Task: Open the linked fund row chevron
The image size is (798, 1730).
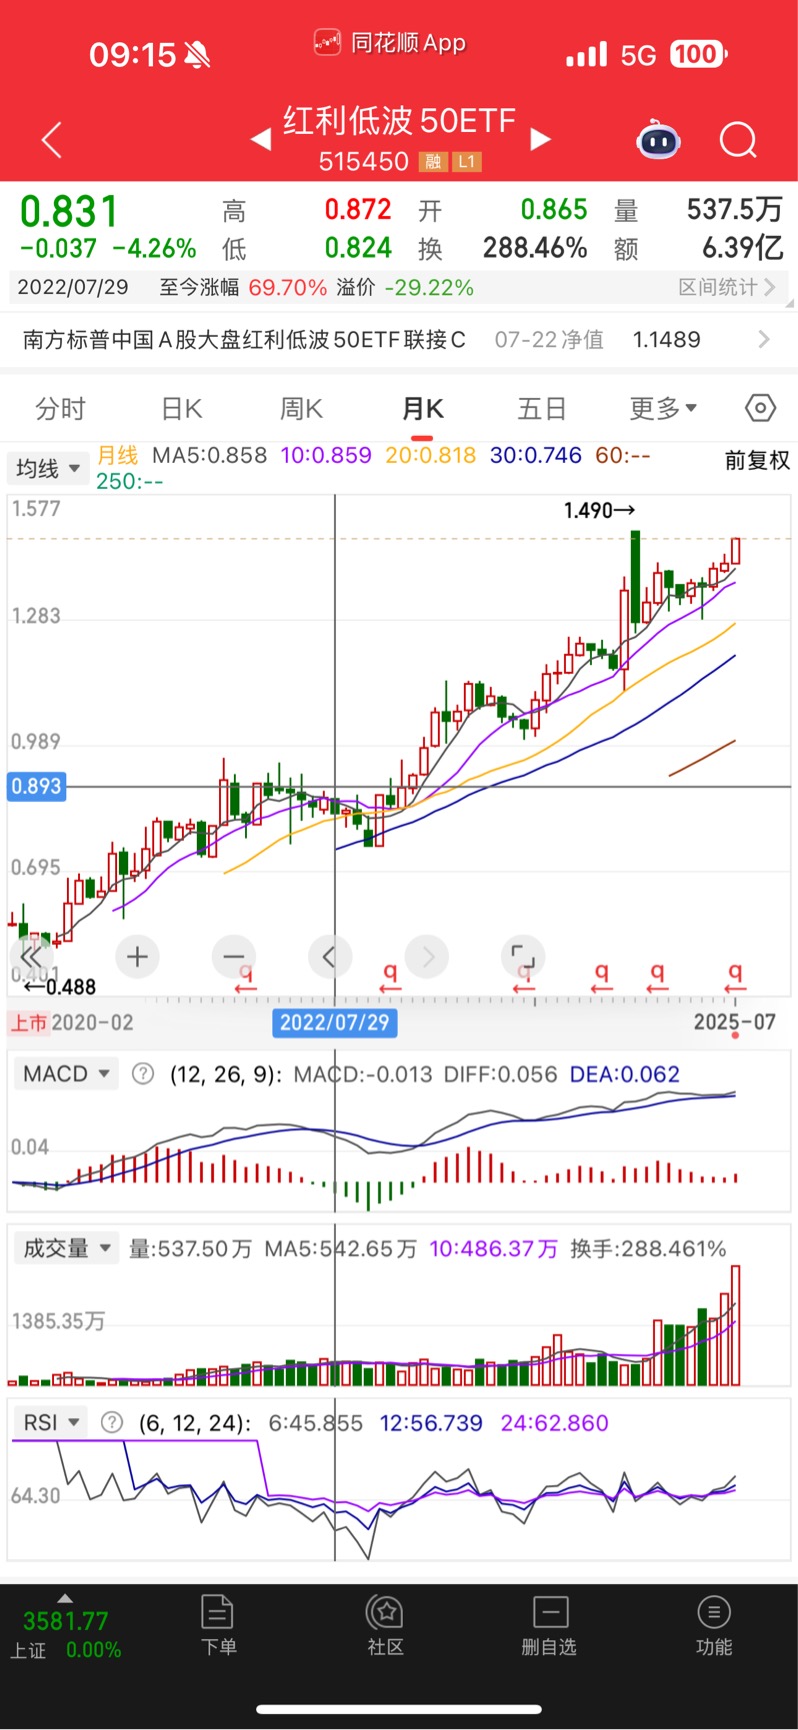Action: pos(764,340)
